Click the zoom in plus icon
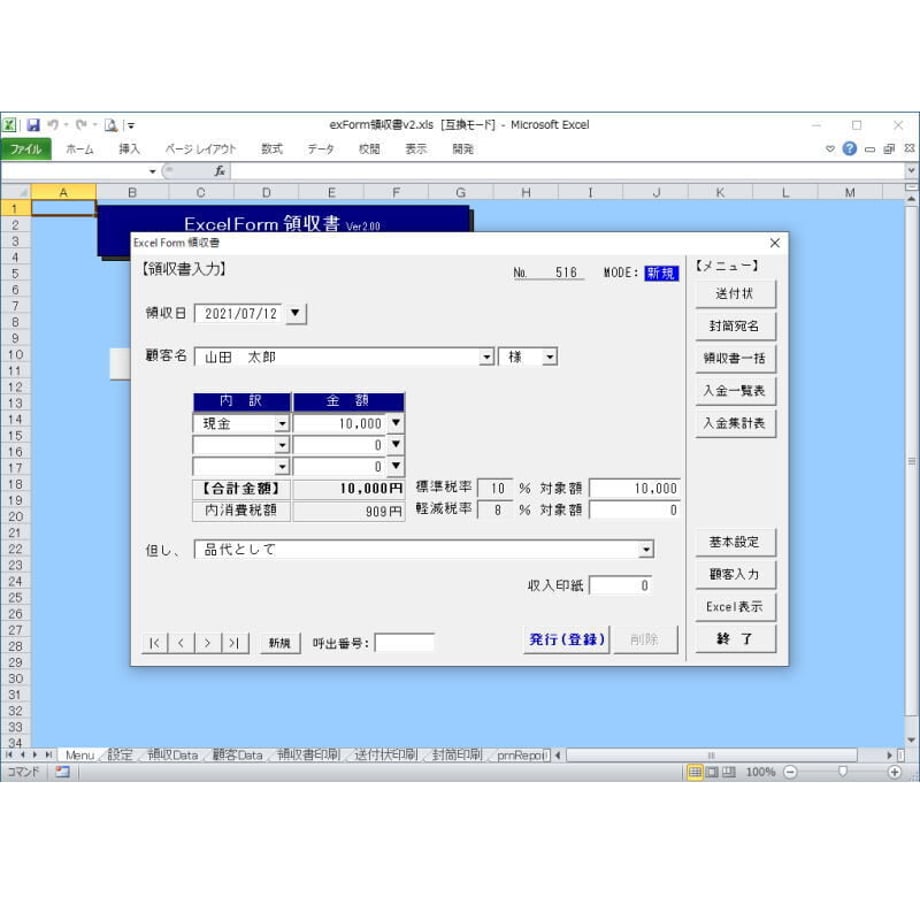This screenshot has width=920, height=920. tap(894, 772)
